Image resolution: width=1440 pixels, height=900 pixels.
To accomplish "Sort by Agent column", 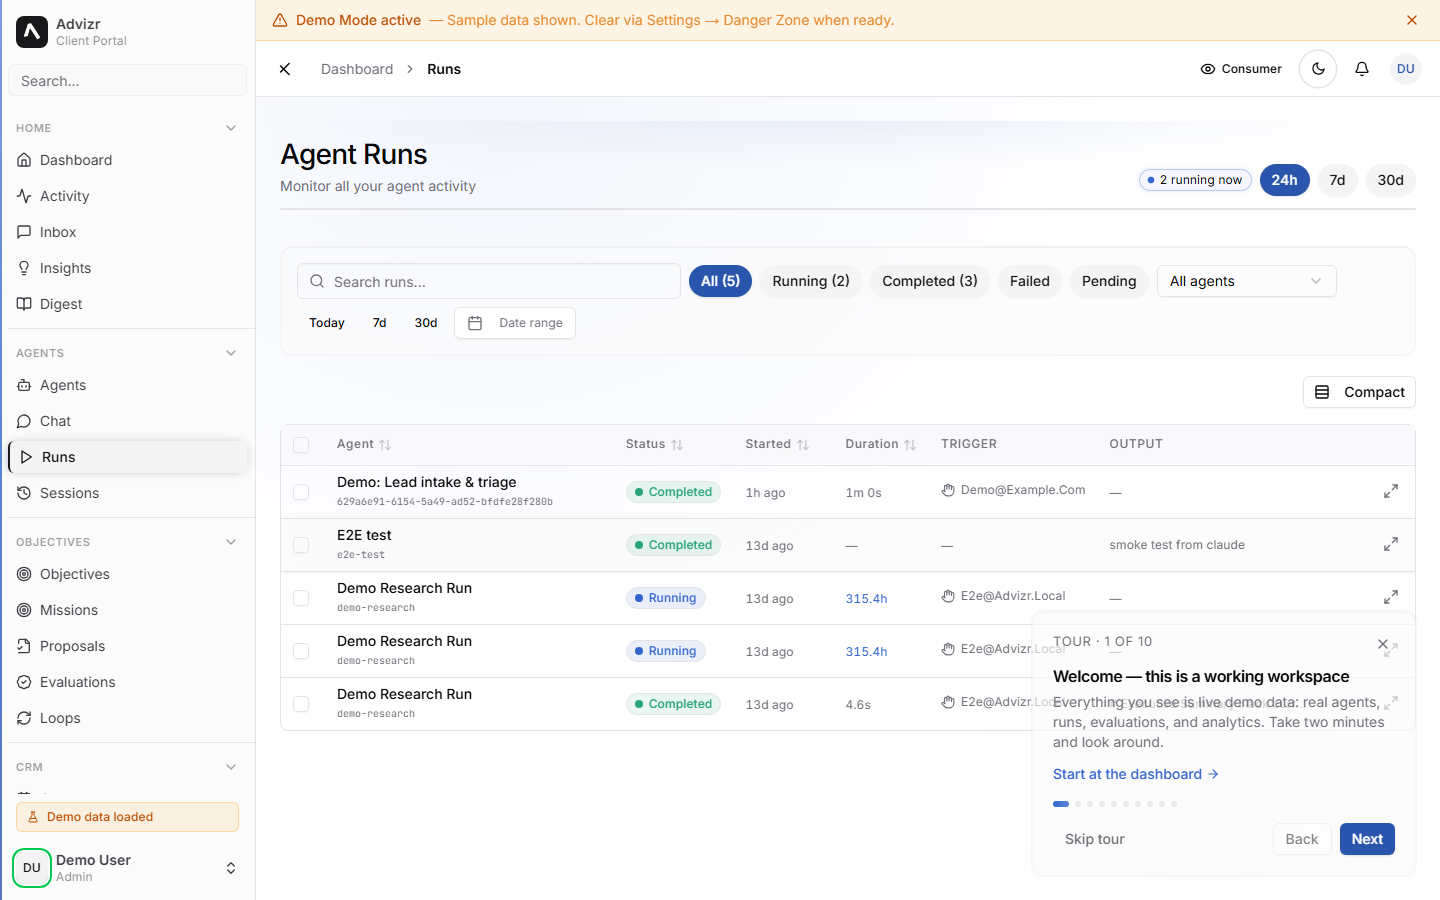I will (x=364, y=444).
